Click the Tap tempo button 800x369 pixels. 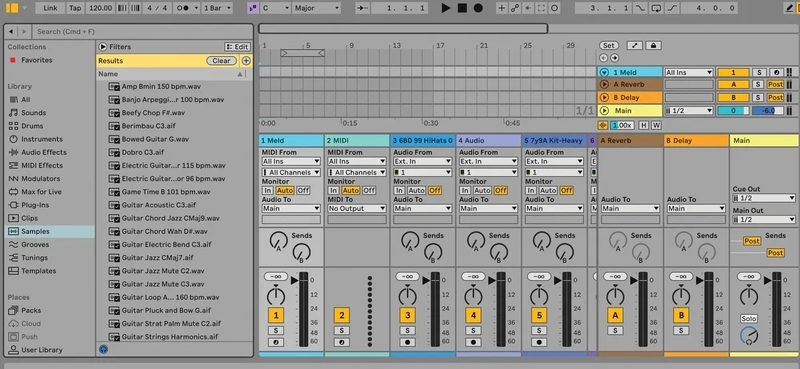[75, 8]
